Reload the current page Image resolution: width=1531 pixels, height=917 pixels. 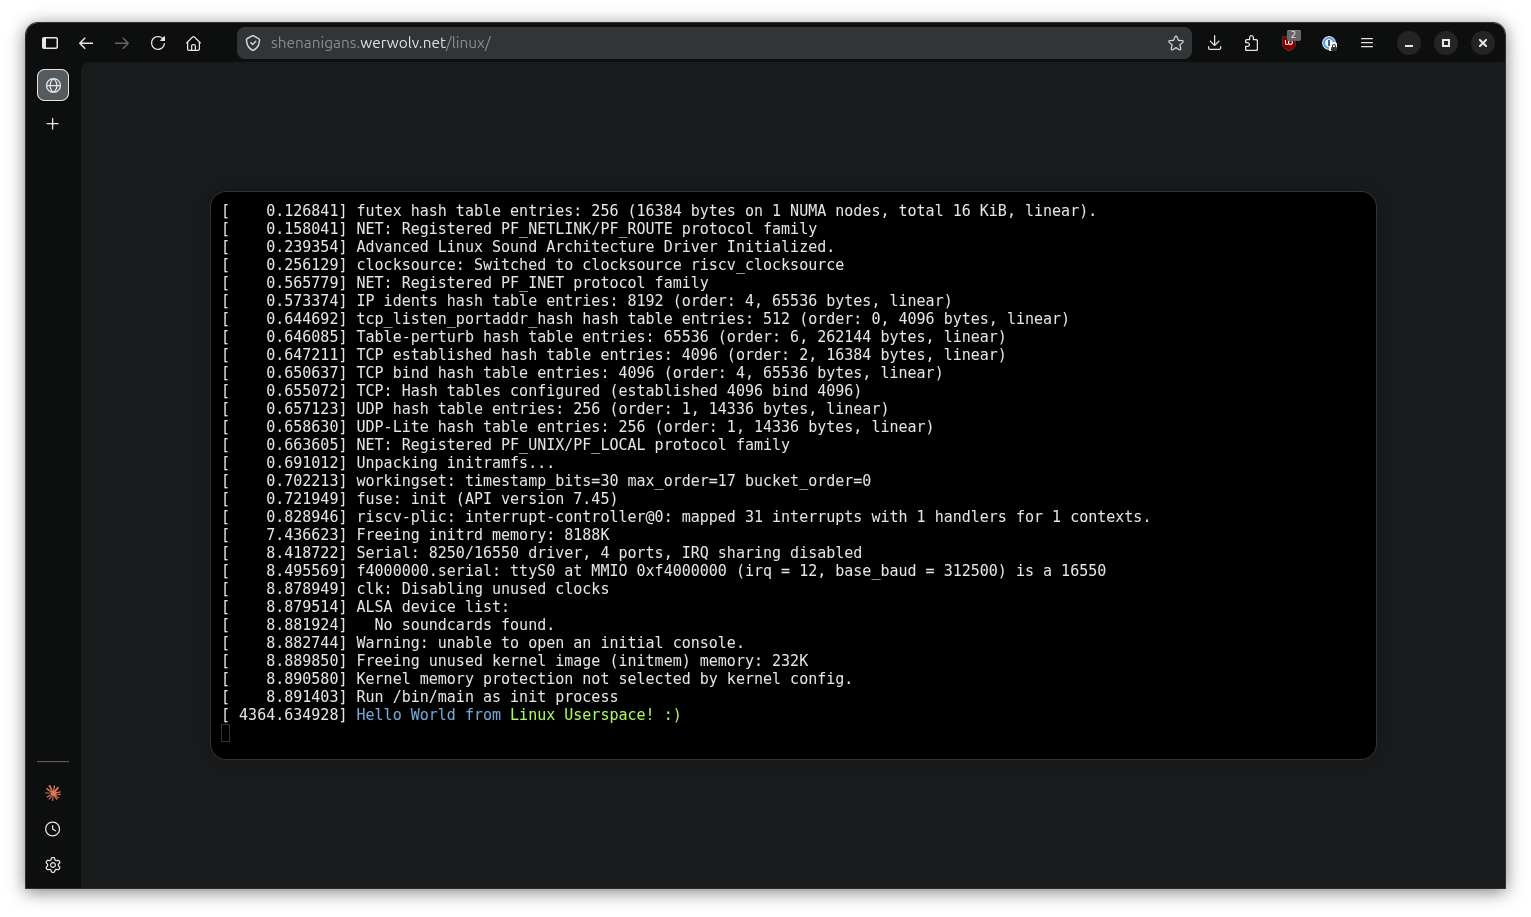158,43
